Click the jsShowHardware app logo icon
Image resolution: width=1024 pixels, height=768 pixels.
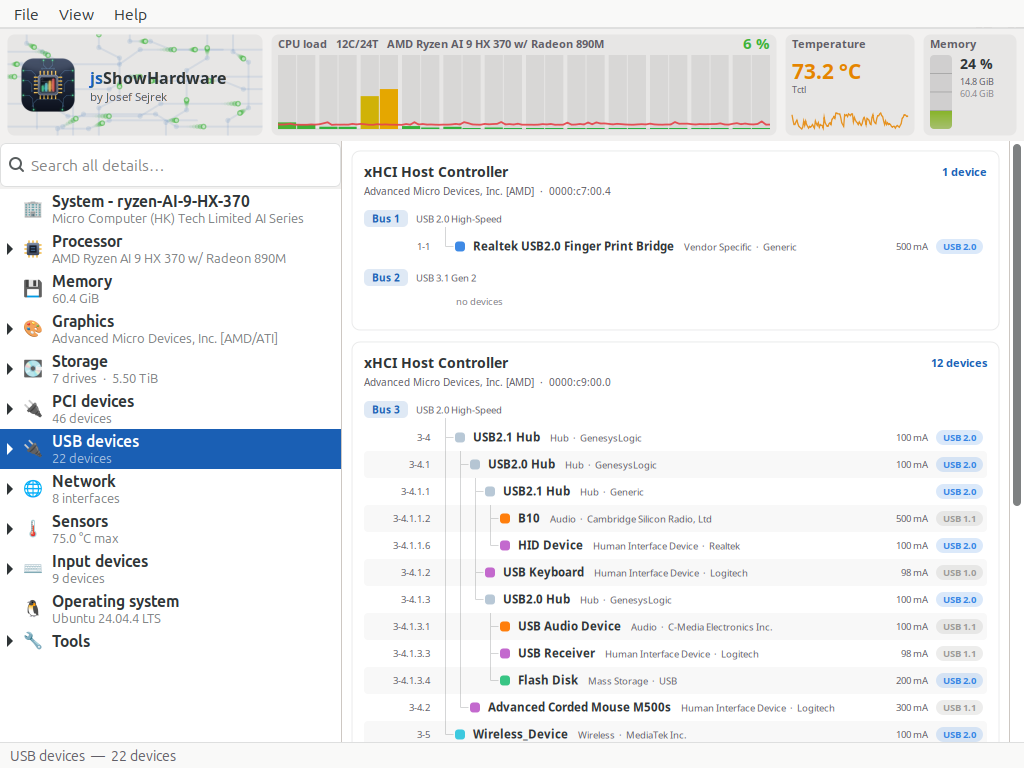pos(48,85)
